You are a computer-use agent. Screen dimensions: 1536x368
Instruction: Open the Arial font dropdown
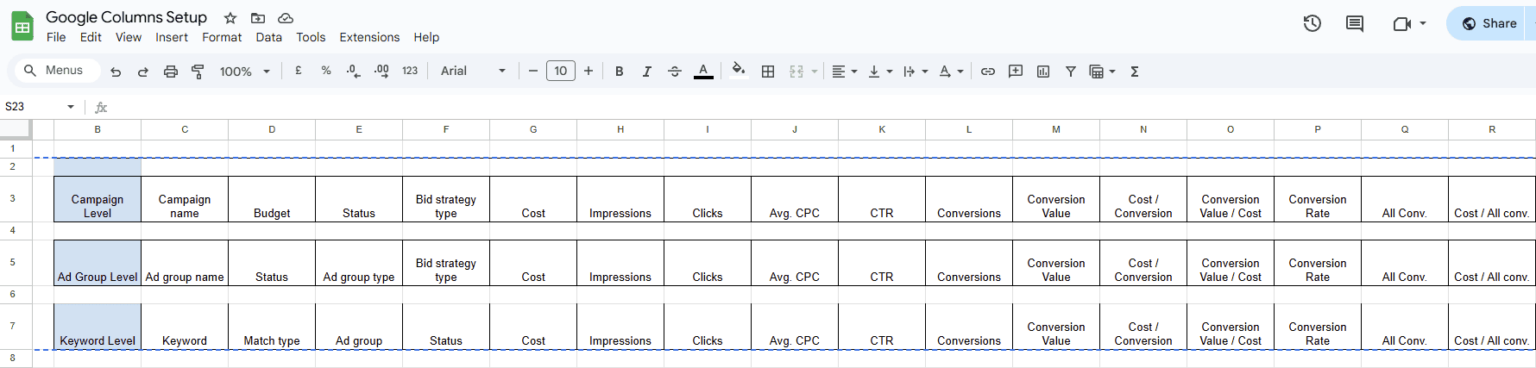[x=474, y=71]
